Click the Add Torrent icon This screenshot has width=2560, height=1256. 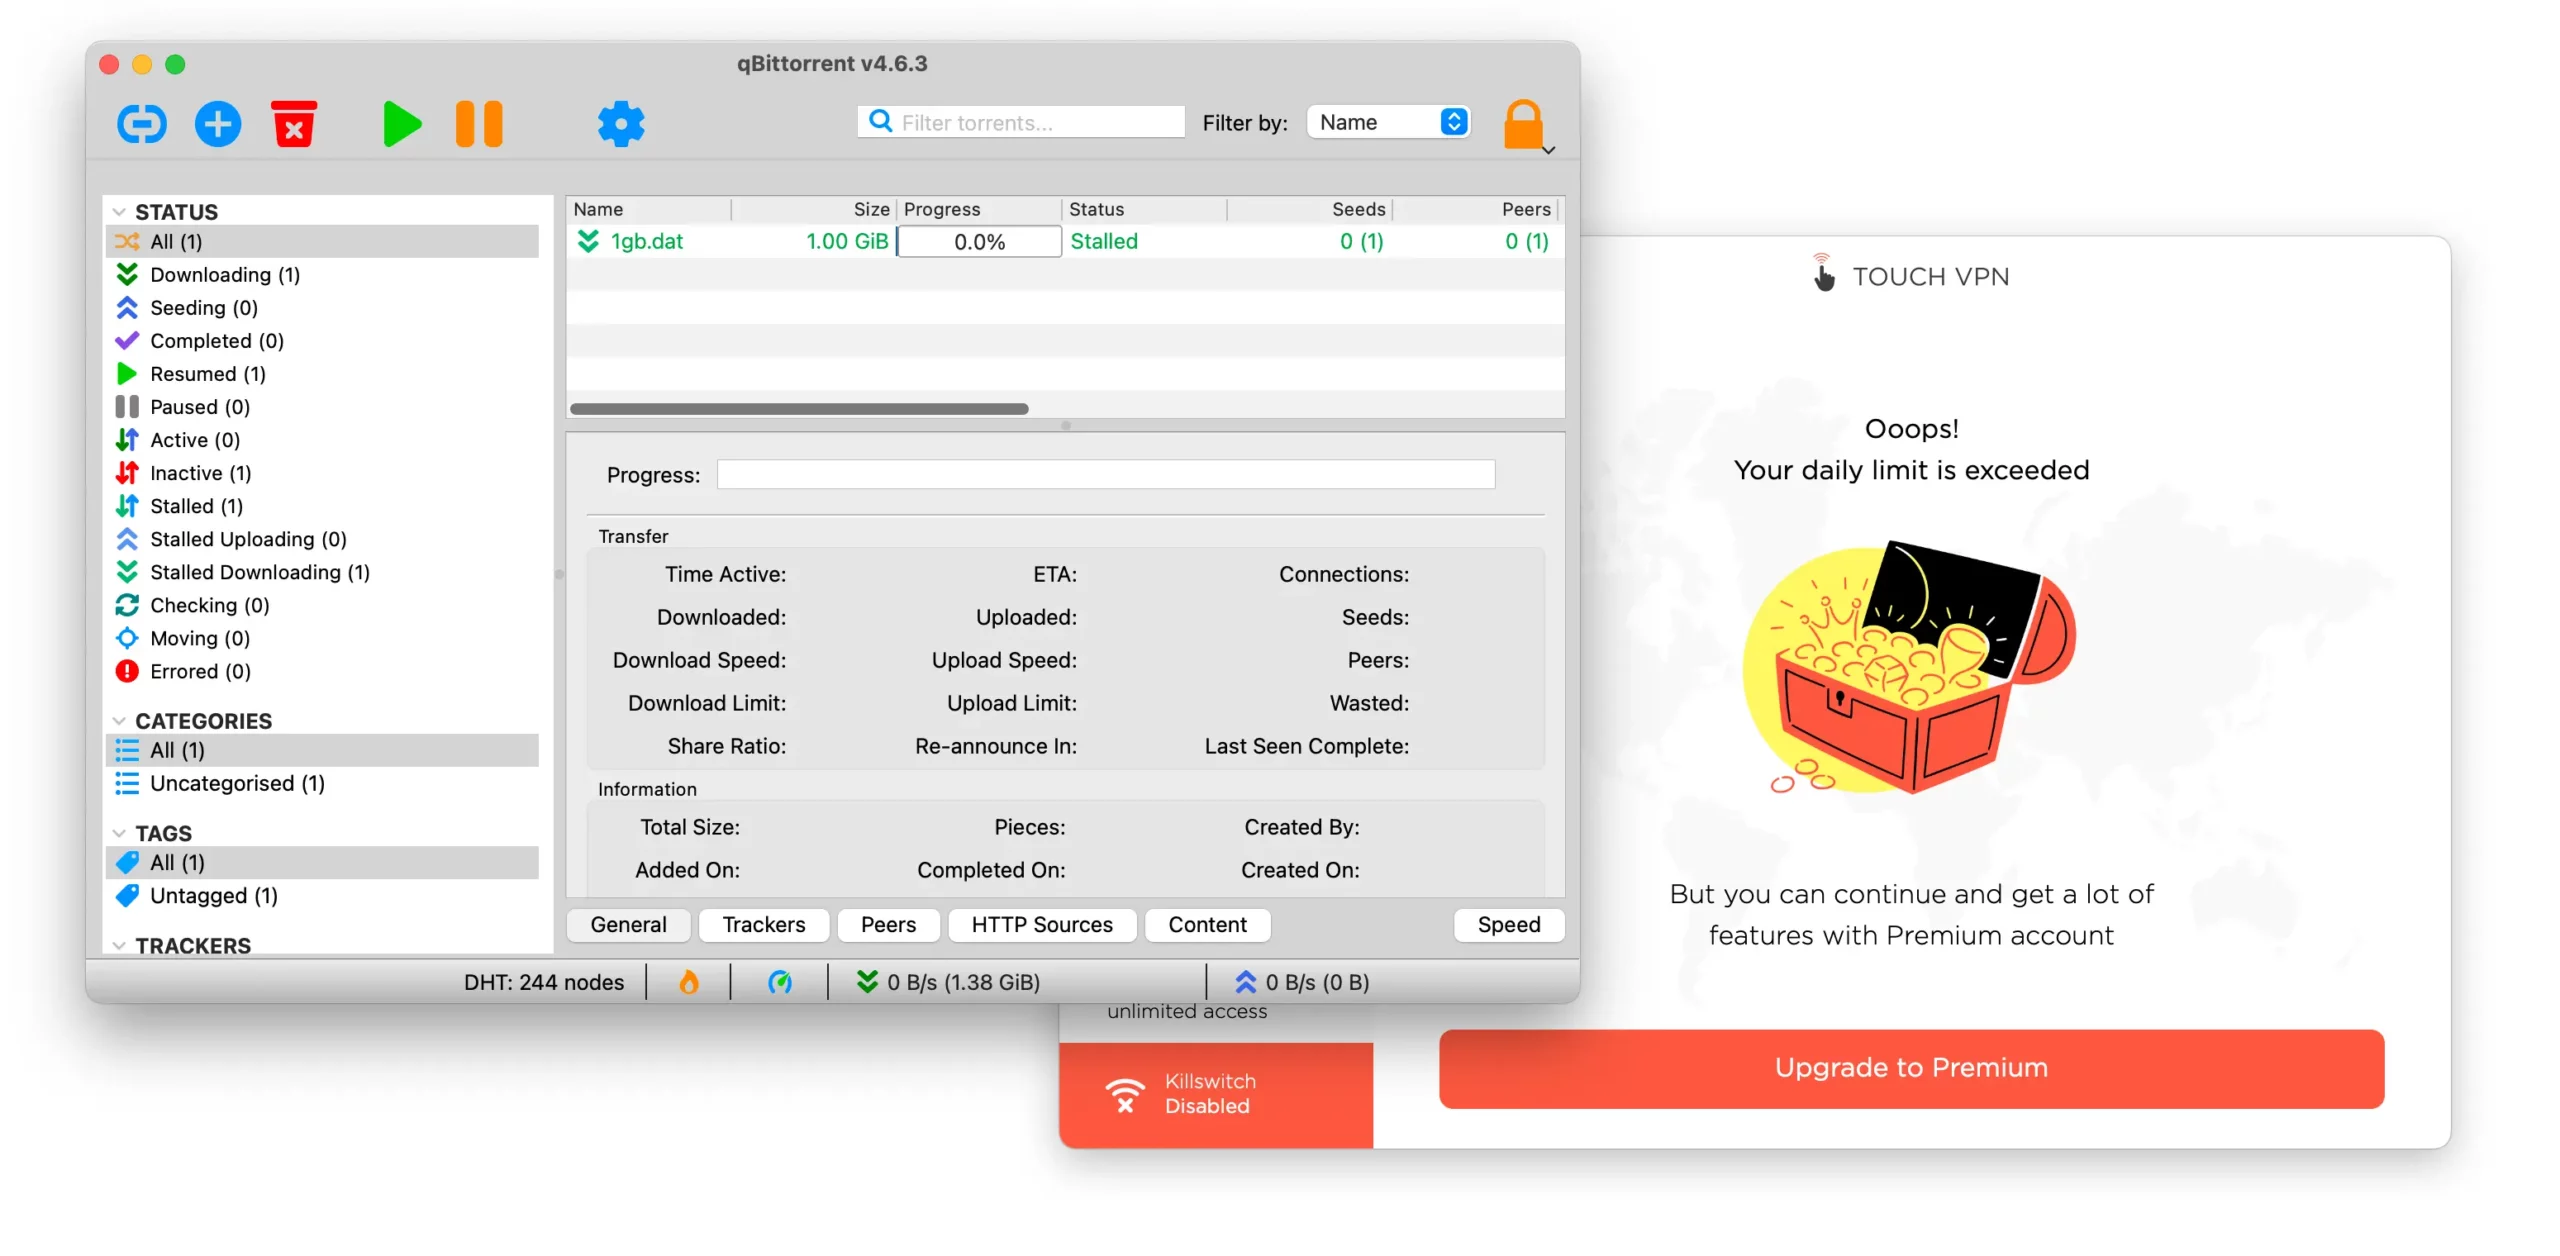coord(217,124)
